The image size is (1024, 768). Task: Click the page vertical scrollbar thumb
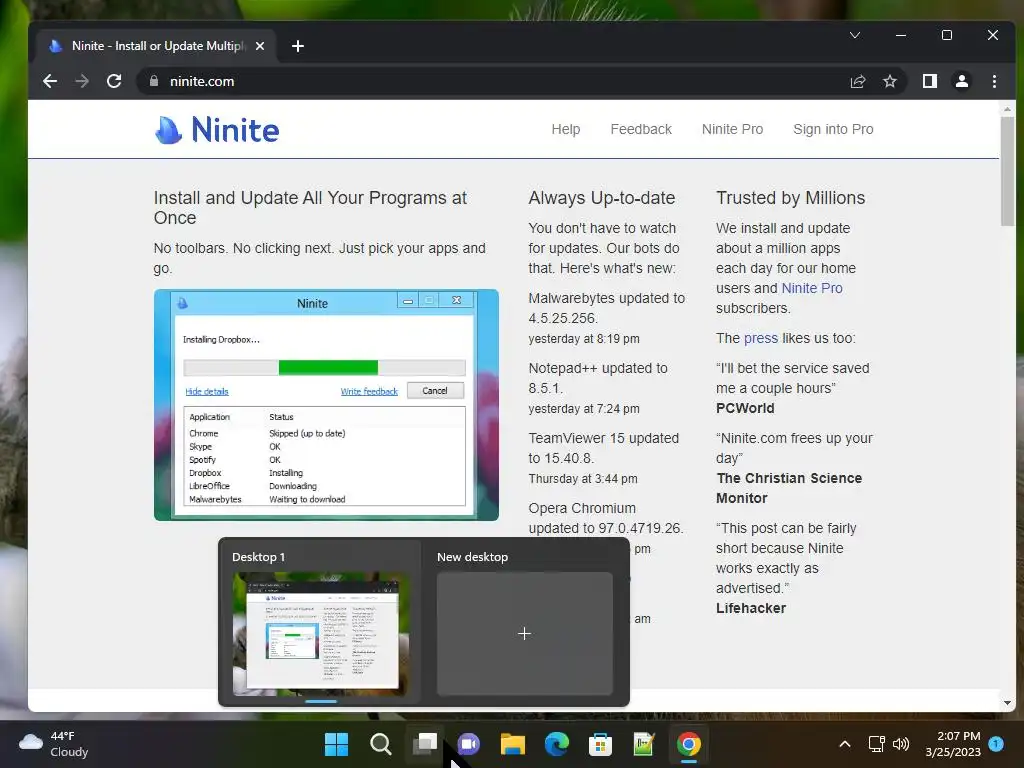coord(1007,171)
